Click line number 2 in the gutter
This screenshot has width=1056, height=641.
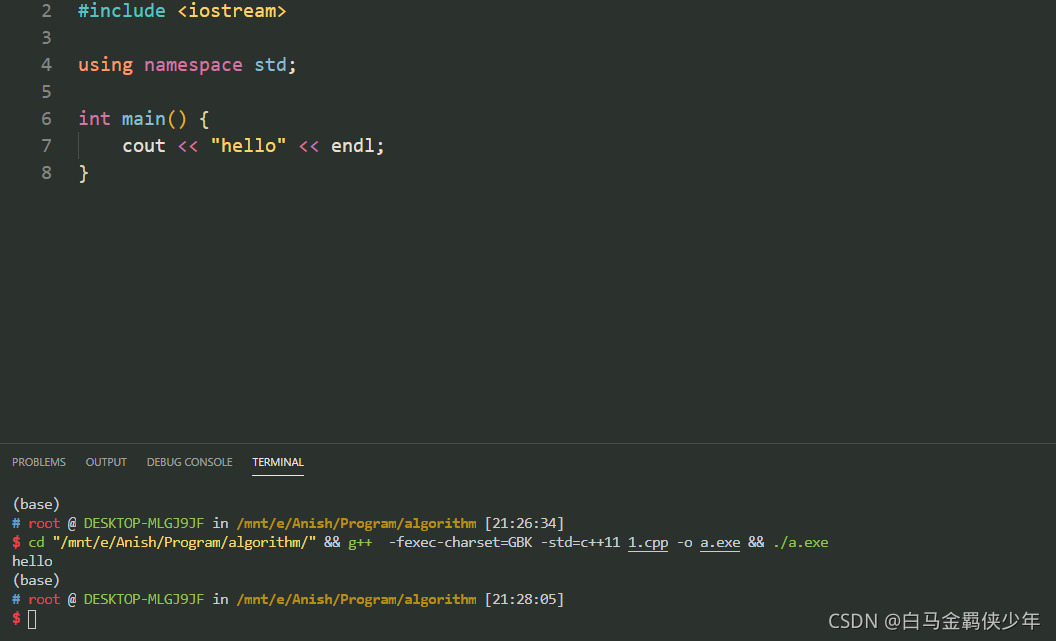click(46, 11)
